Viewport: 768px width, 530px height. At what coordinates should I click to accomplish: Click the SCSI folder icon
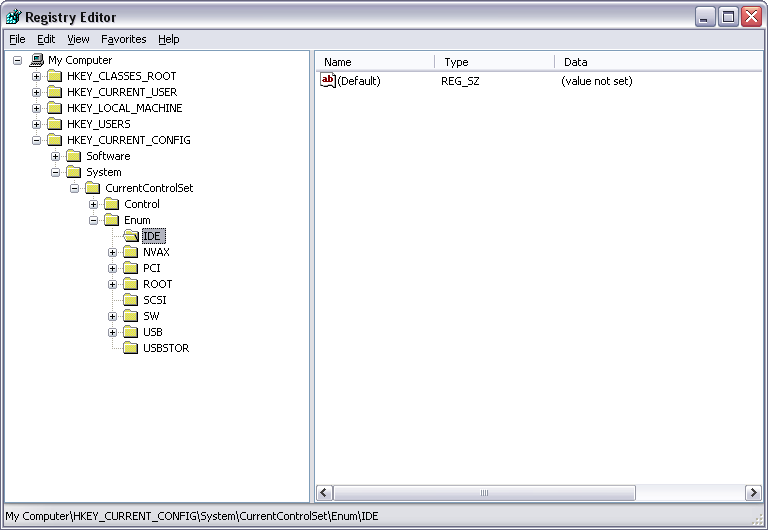pos(131,300)
